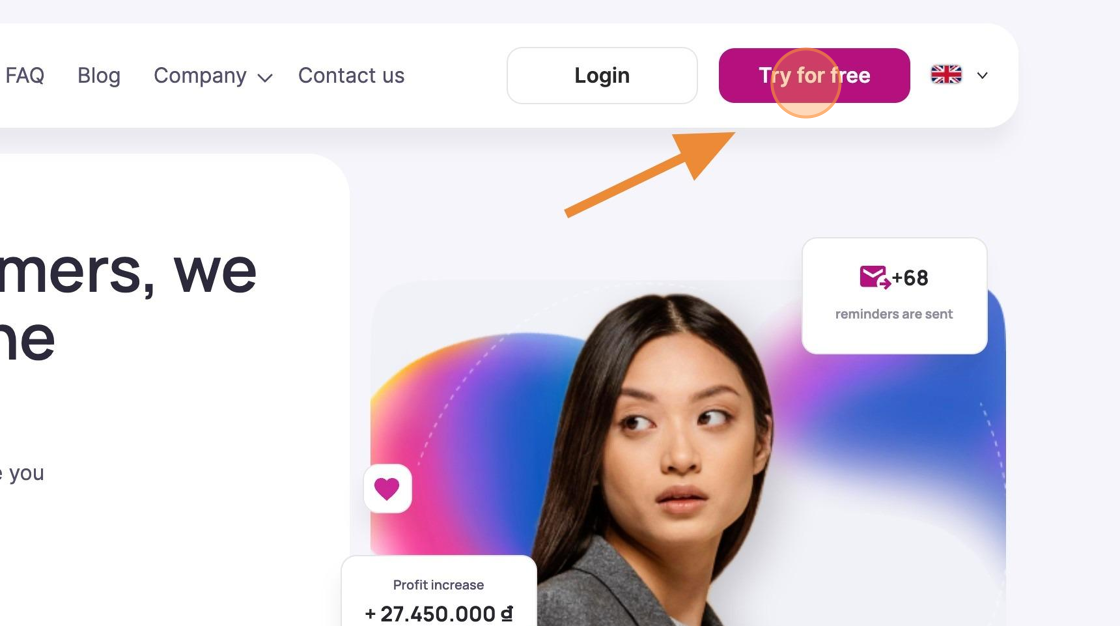This screenshot has height=626, width=1120.
Task: Click the 'mers, we' headline text
Action: (128, 271)
